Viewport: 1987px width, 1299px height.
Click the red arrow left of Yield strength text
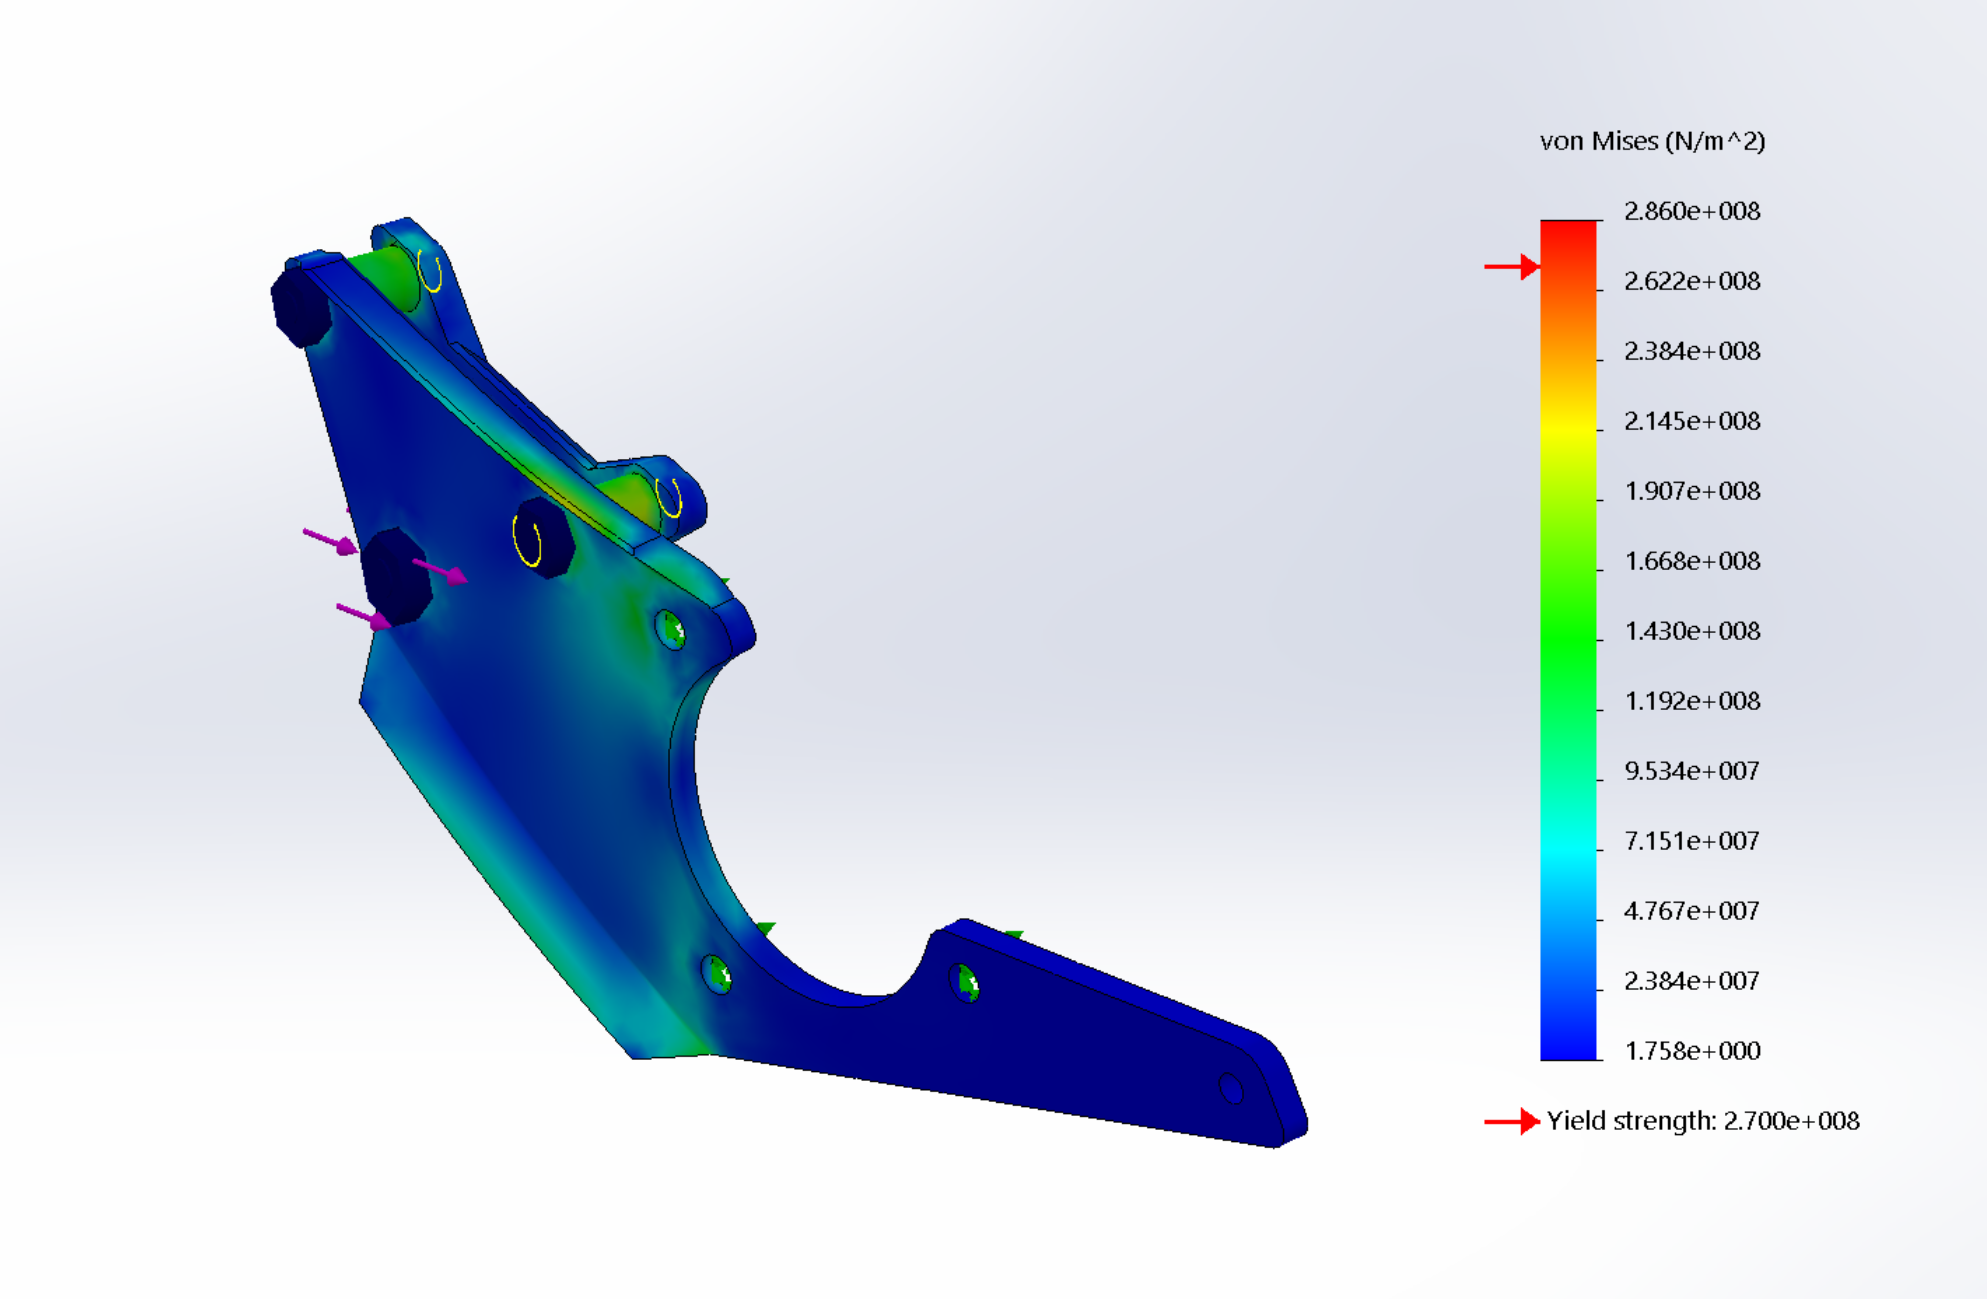point(1511,1122)
